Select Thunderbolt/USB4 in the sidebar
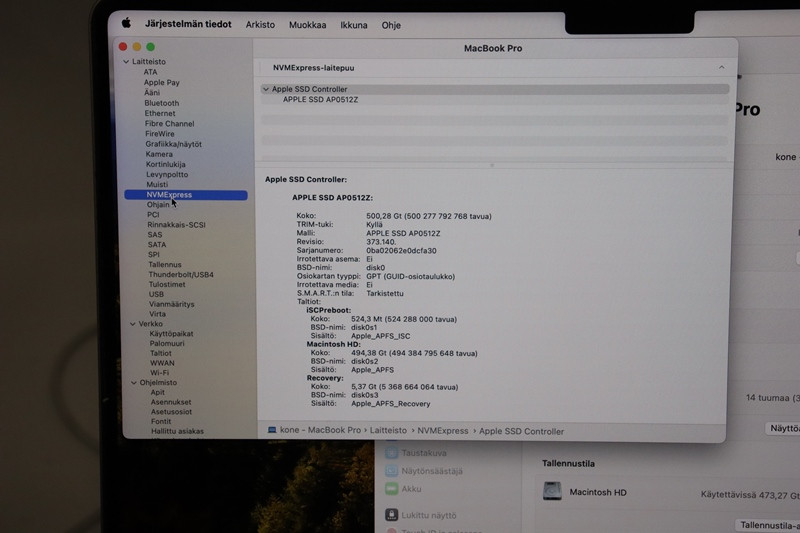The width and height of the screenshot is (800, 533). [x=181, y=274]
